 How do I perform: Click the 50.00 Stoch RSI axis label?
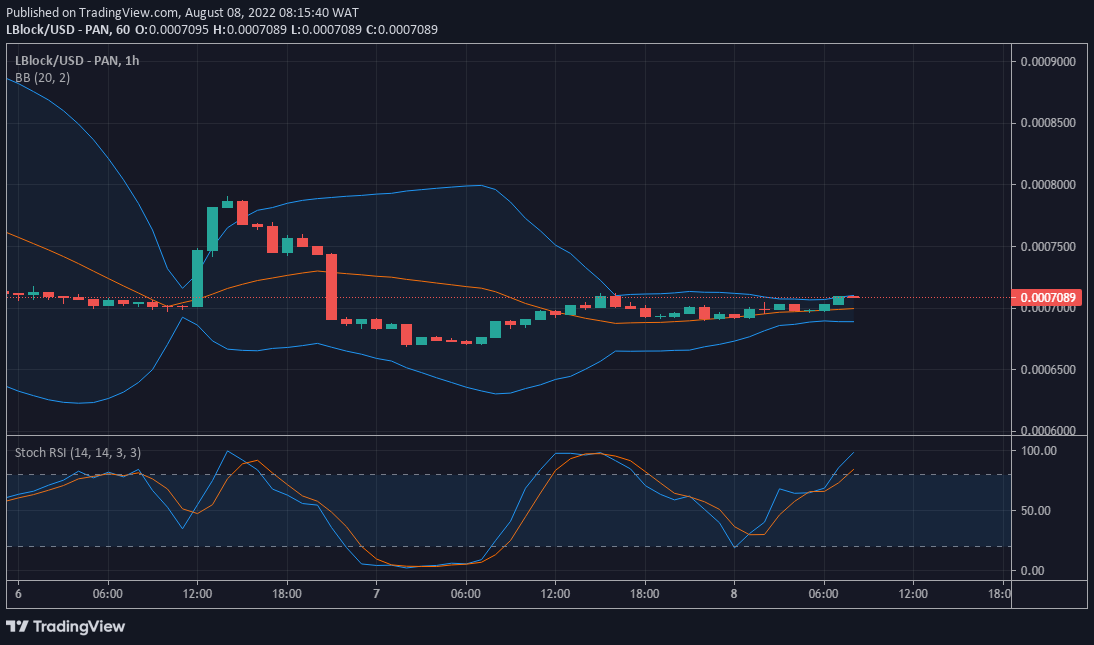tap(1035, 511)
